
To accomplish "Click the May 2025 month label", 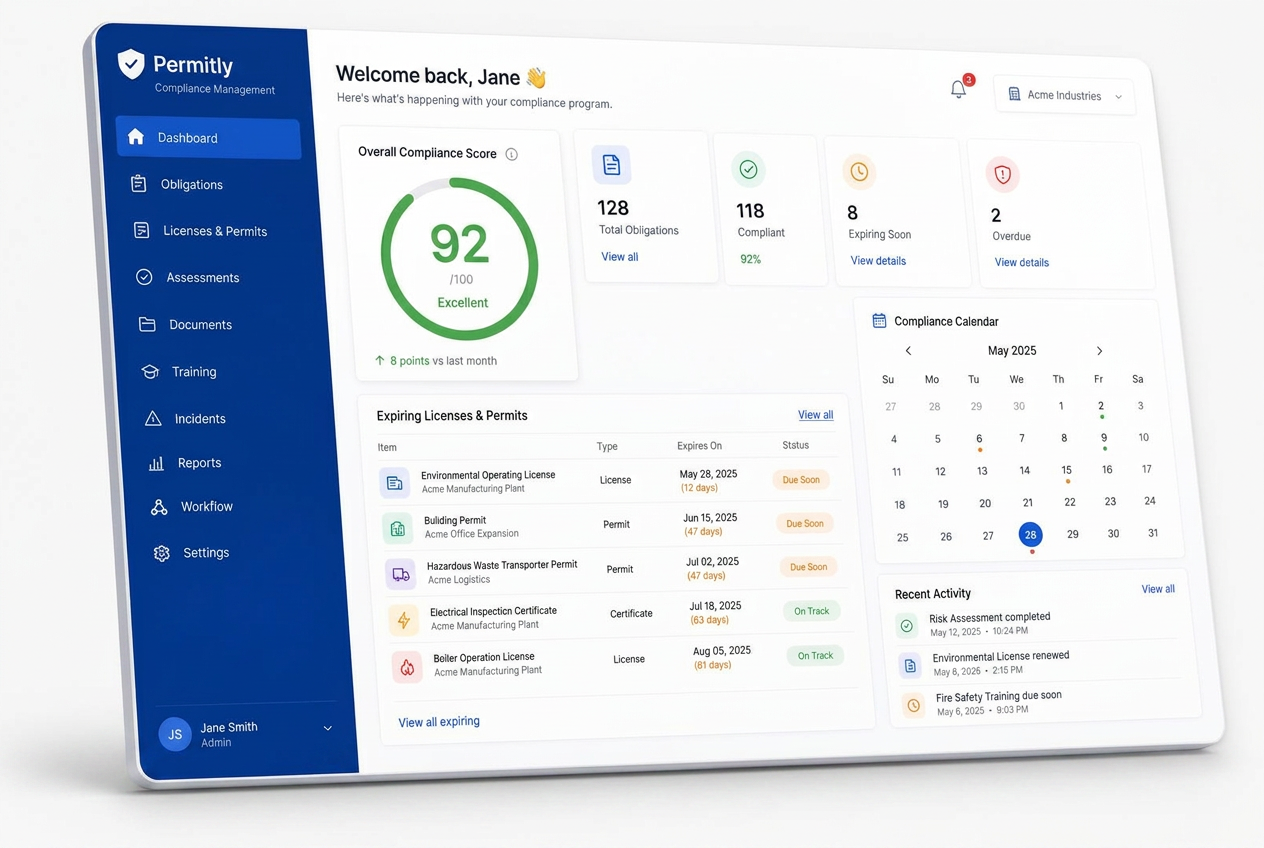I will (1012, 351).
